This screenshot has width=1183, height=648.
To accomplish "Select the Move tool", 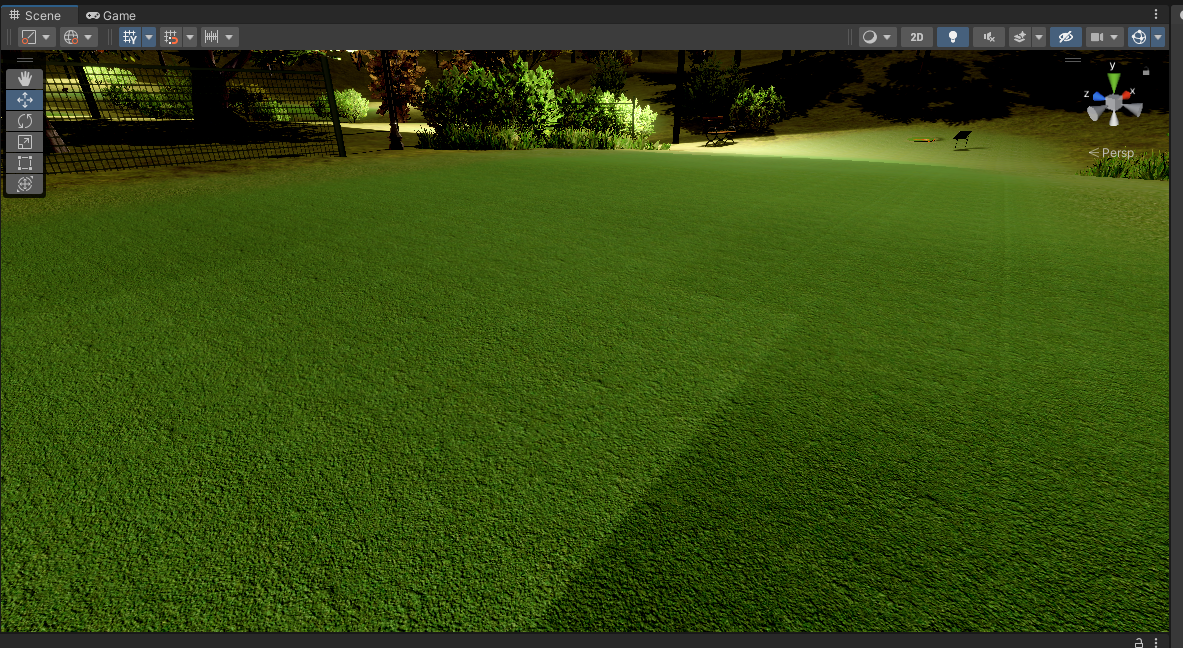I will 24,99.
